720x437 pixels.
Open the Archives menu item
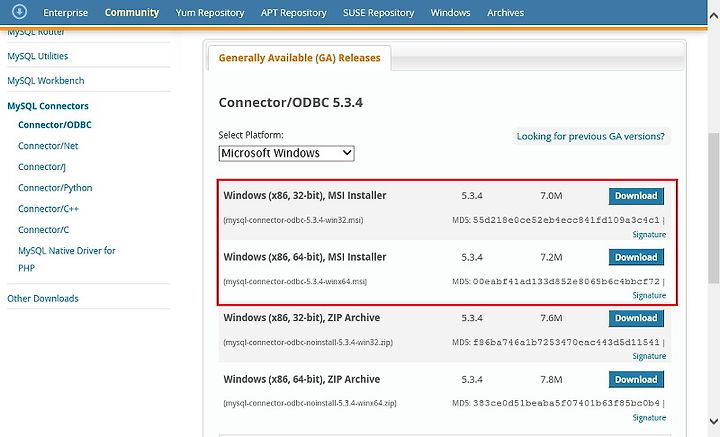[x=505, y=13]
